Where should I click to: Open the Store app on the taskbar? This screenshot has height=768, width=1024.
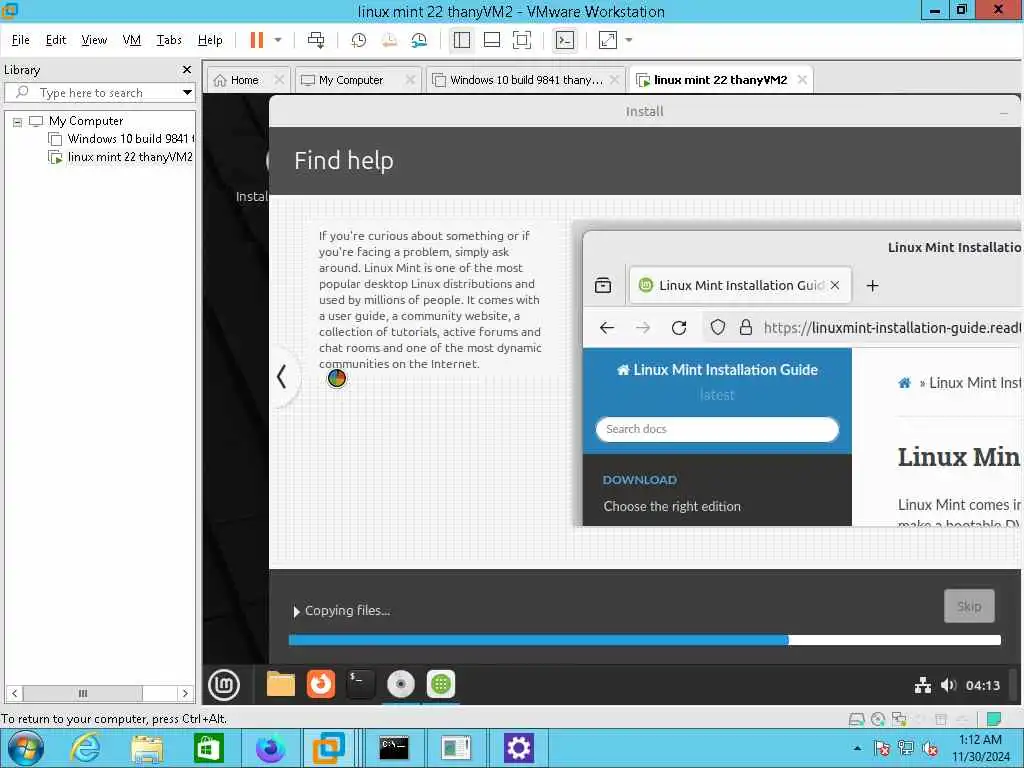pos(208,748)
